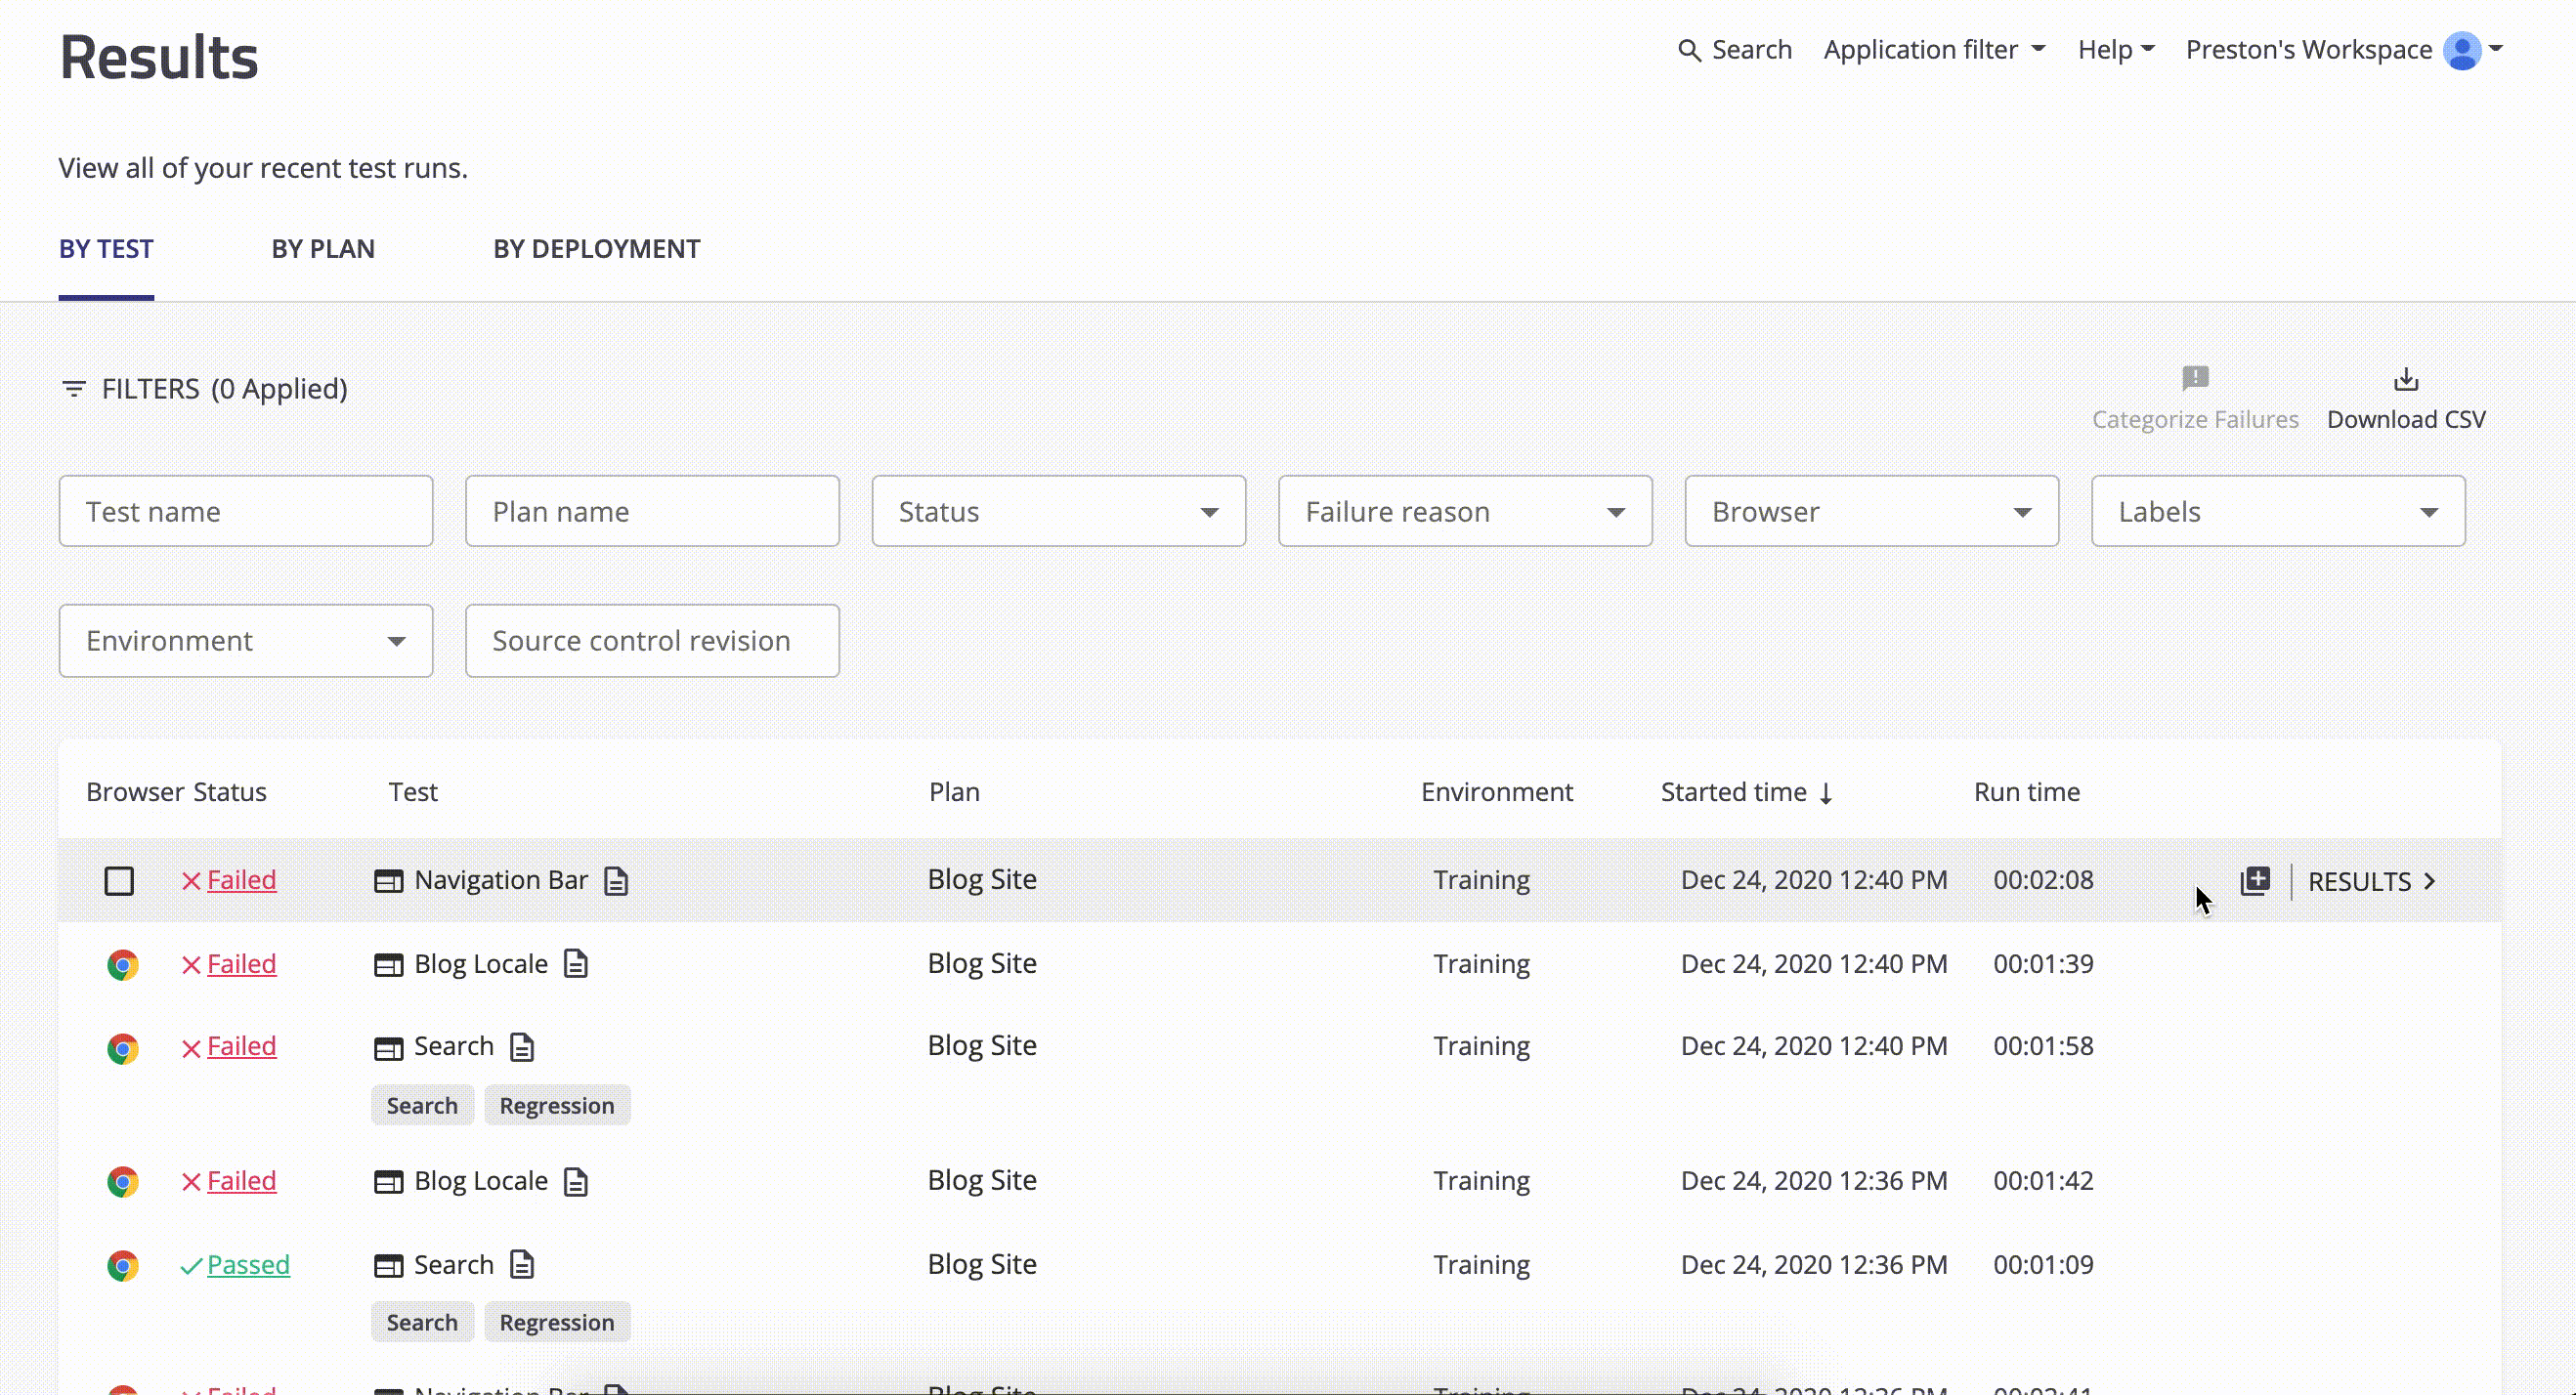Viewport: 2576px width, 1395px height.
Task: Click red X icon in Navigation Bar row
Action: coord(191,881)
